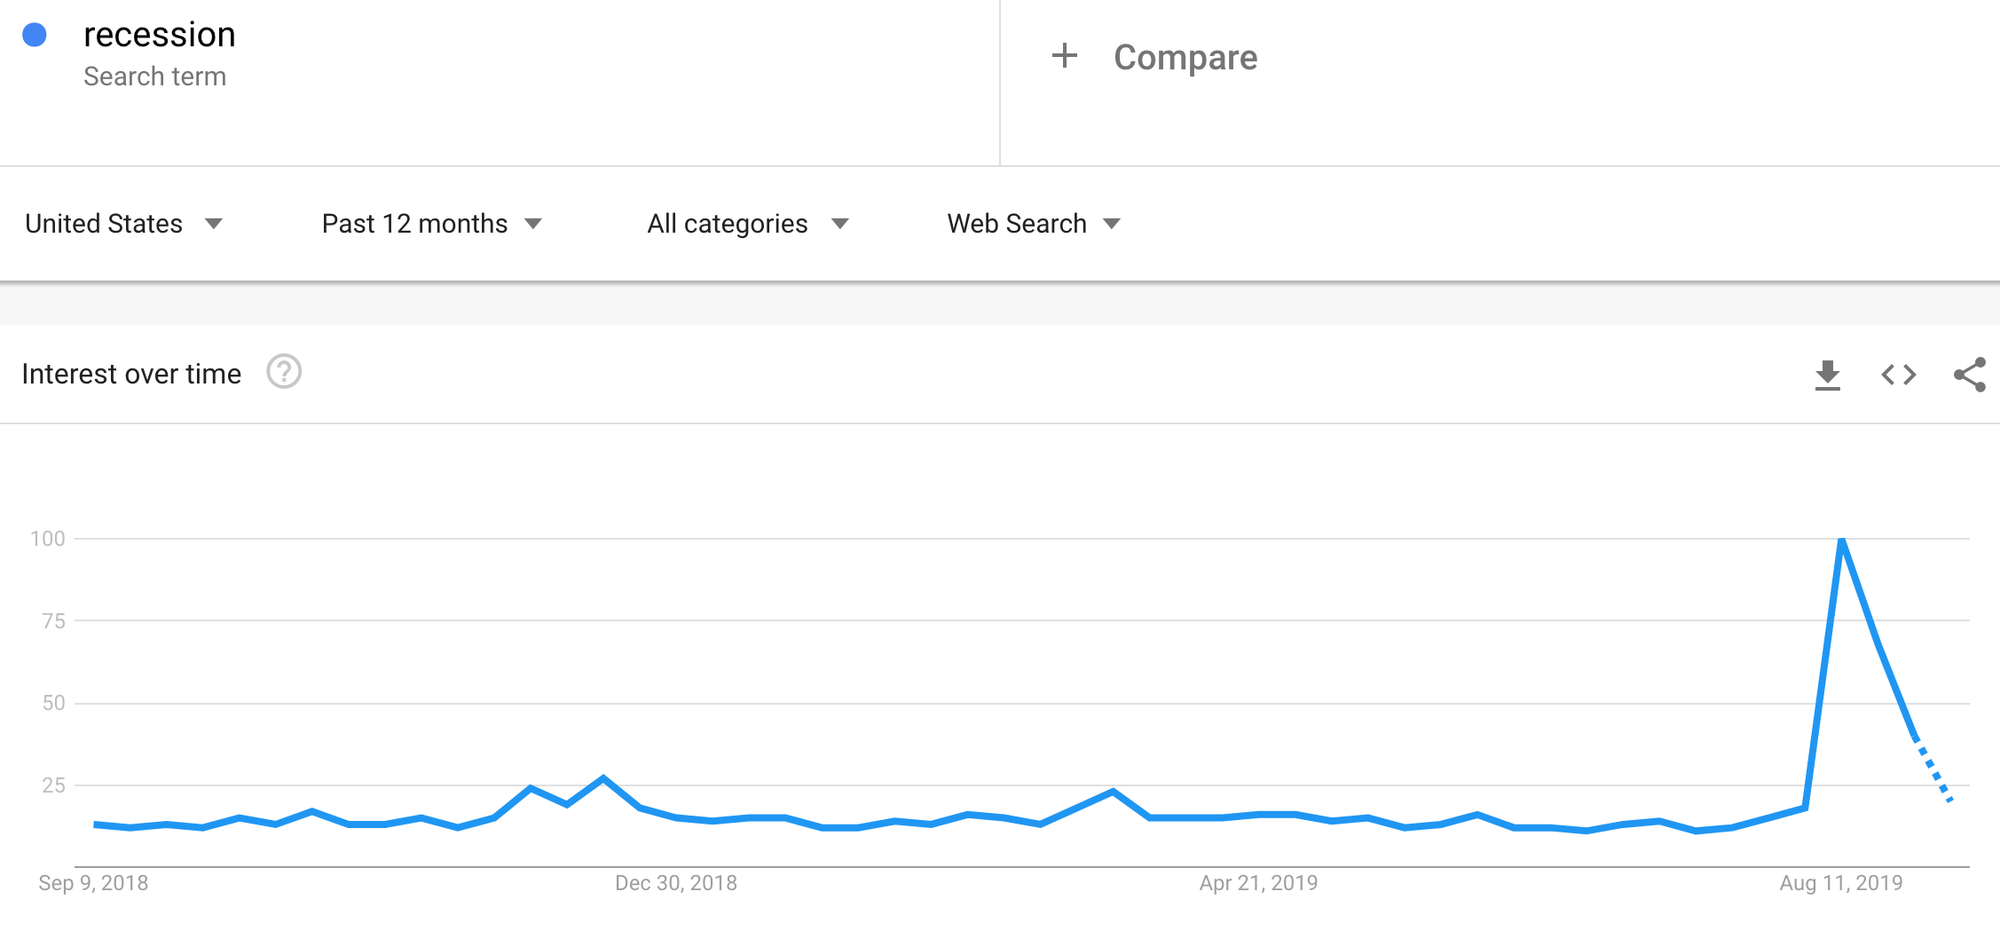Open the United States region dropdown
The image size is (2000, 948).
click(x=124, y=223)
